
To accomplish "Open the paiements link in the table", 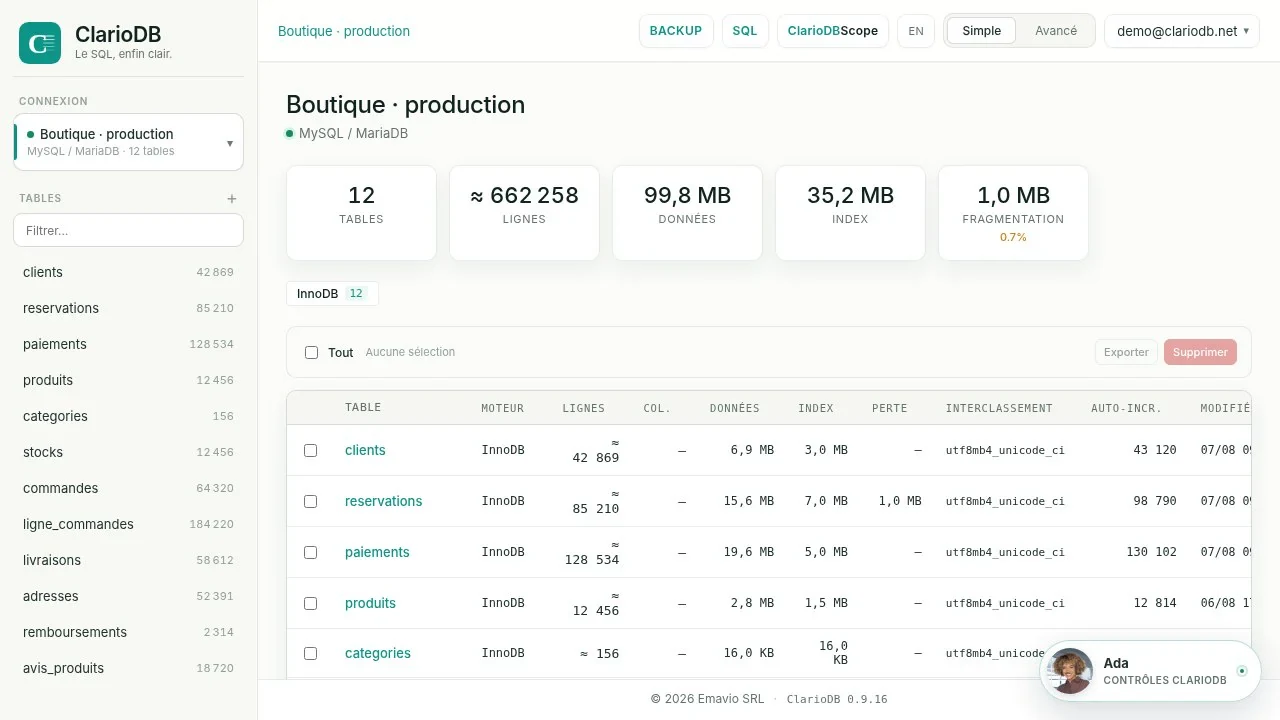I will pos(377,552).
